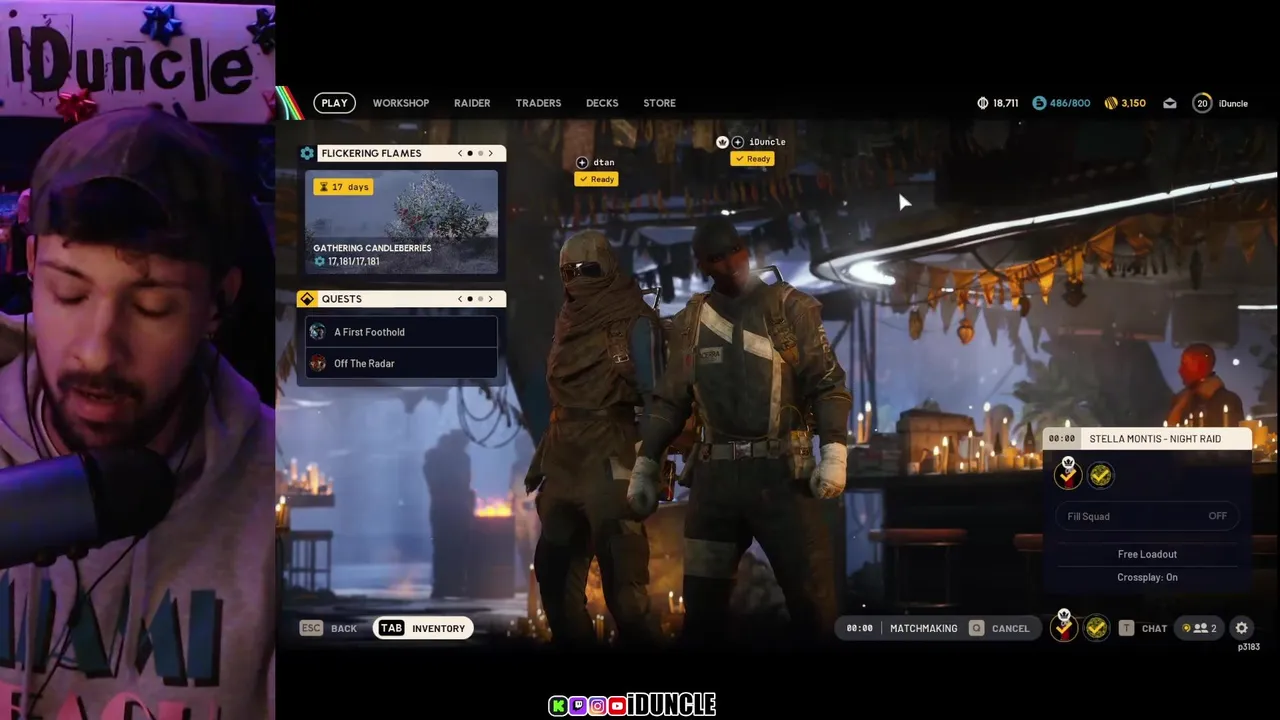Viewport: 1280px width, 720px height.
Task: Click the ESC Back button
Action: (329, 628)
